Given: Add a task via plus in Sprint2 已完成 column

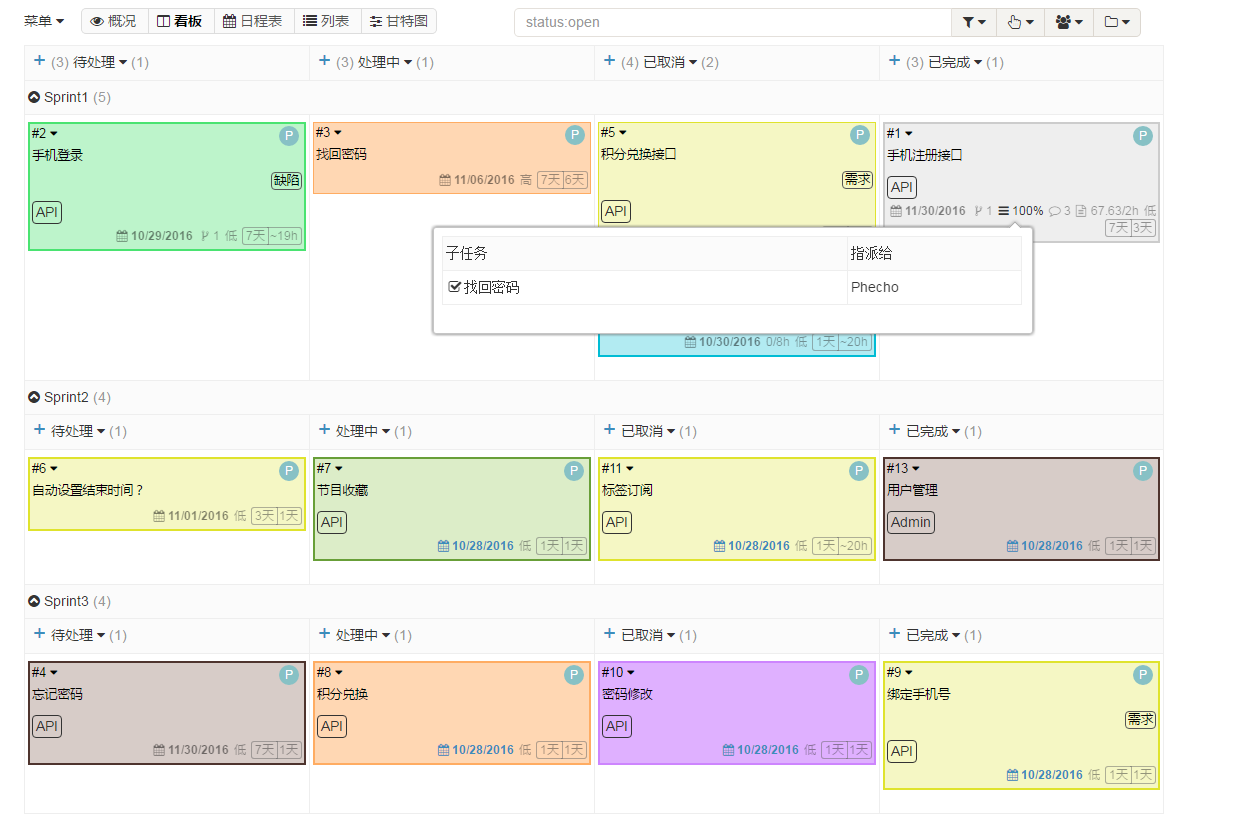Looking at the screenshot, I should pyautogui.click(x=892, y=430).
